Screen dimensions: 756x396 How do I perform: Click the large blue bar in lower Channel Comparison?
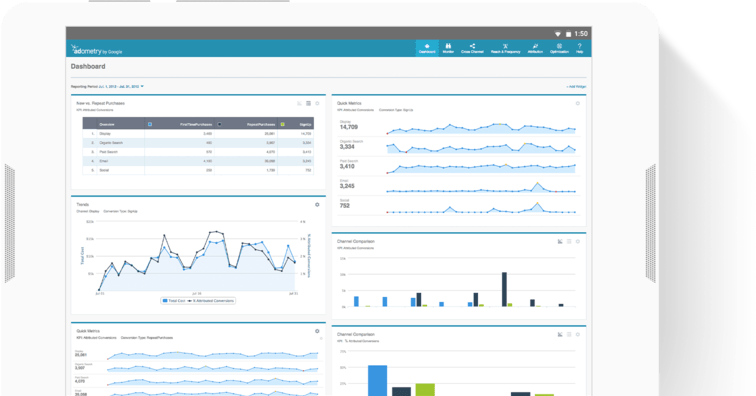pyautogui.click(x=378, y=381)
